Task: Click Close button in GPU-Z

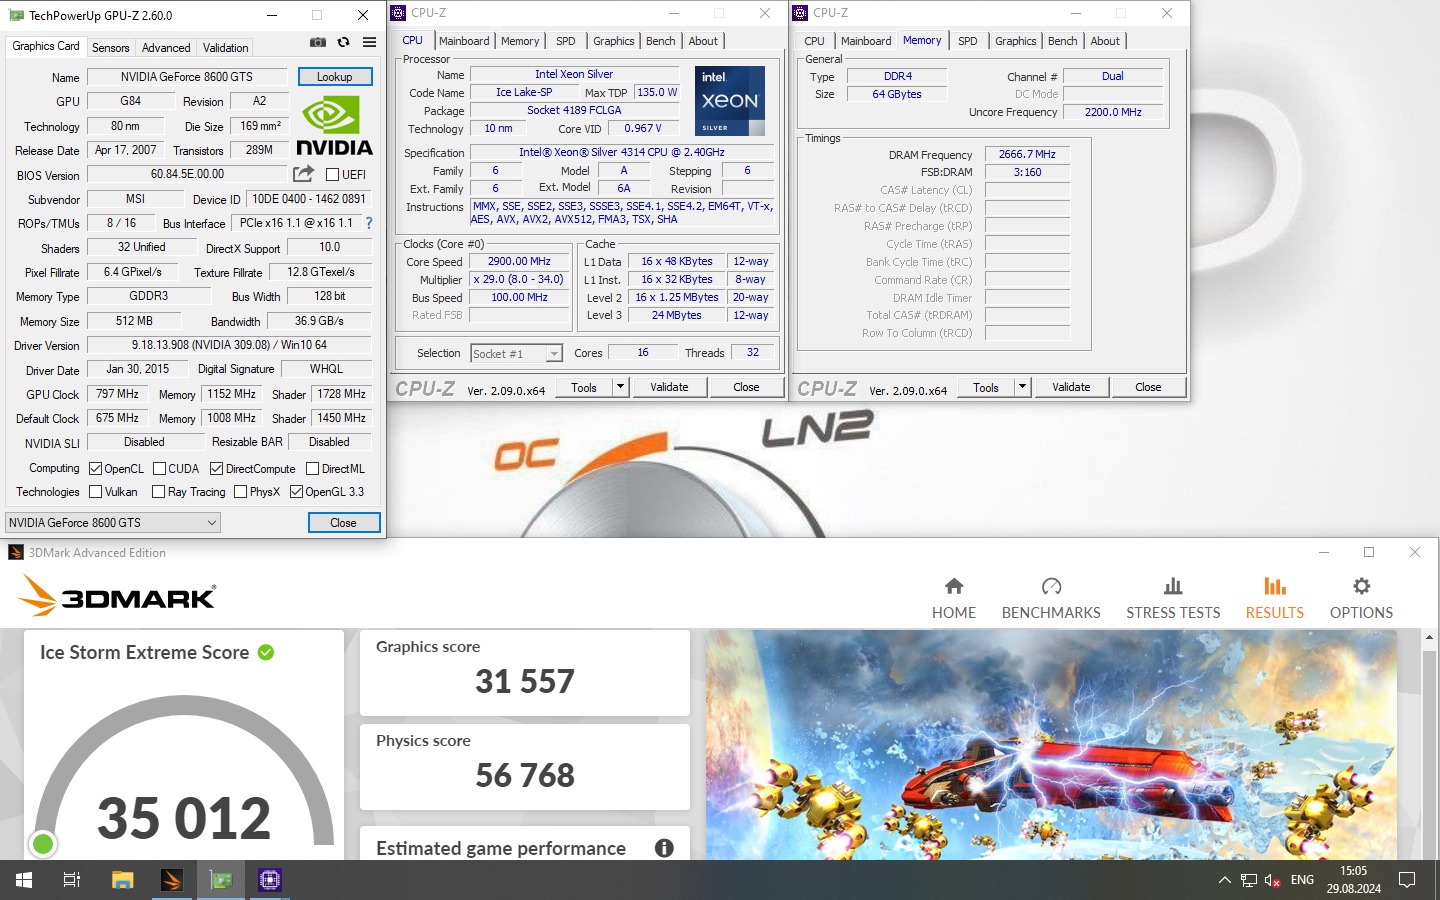Action: point(344,523)
